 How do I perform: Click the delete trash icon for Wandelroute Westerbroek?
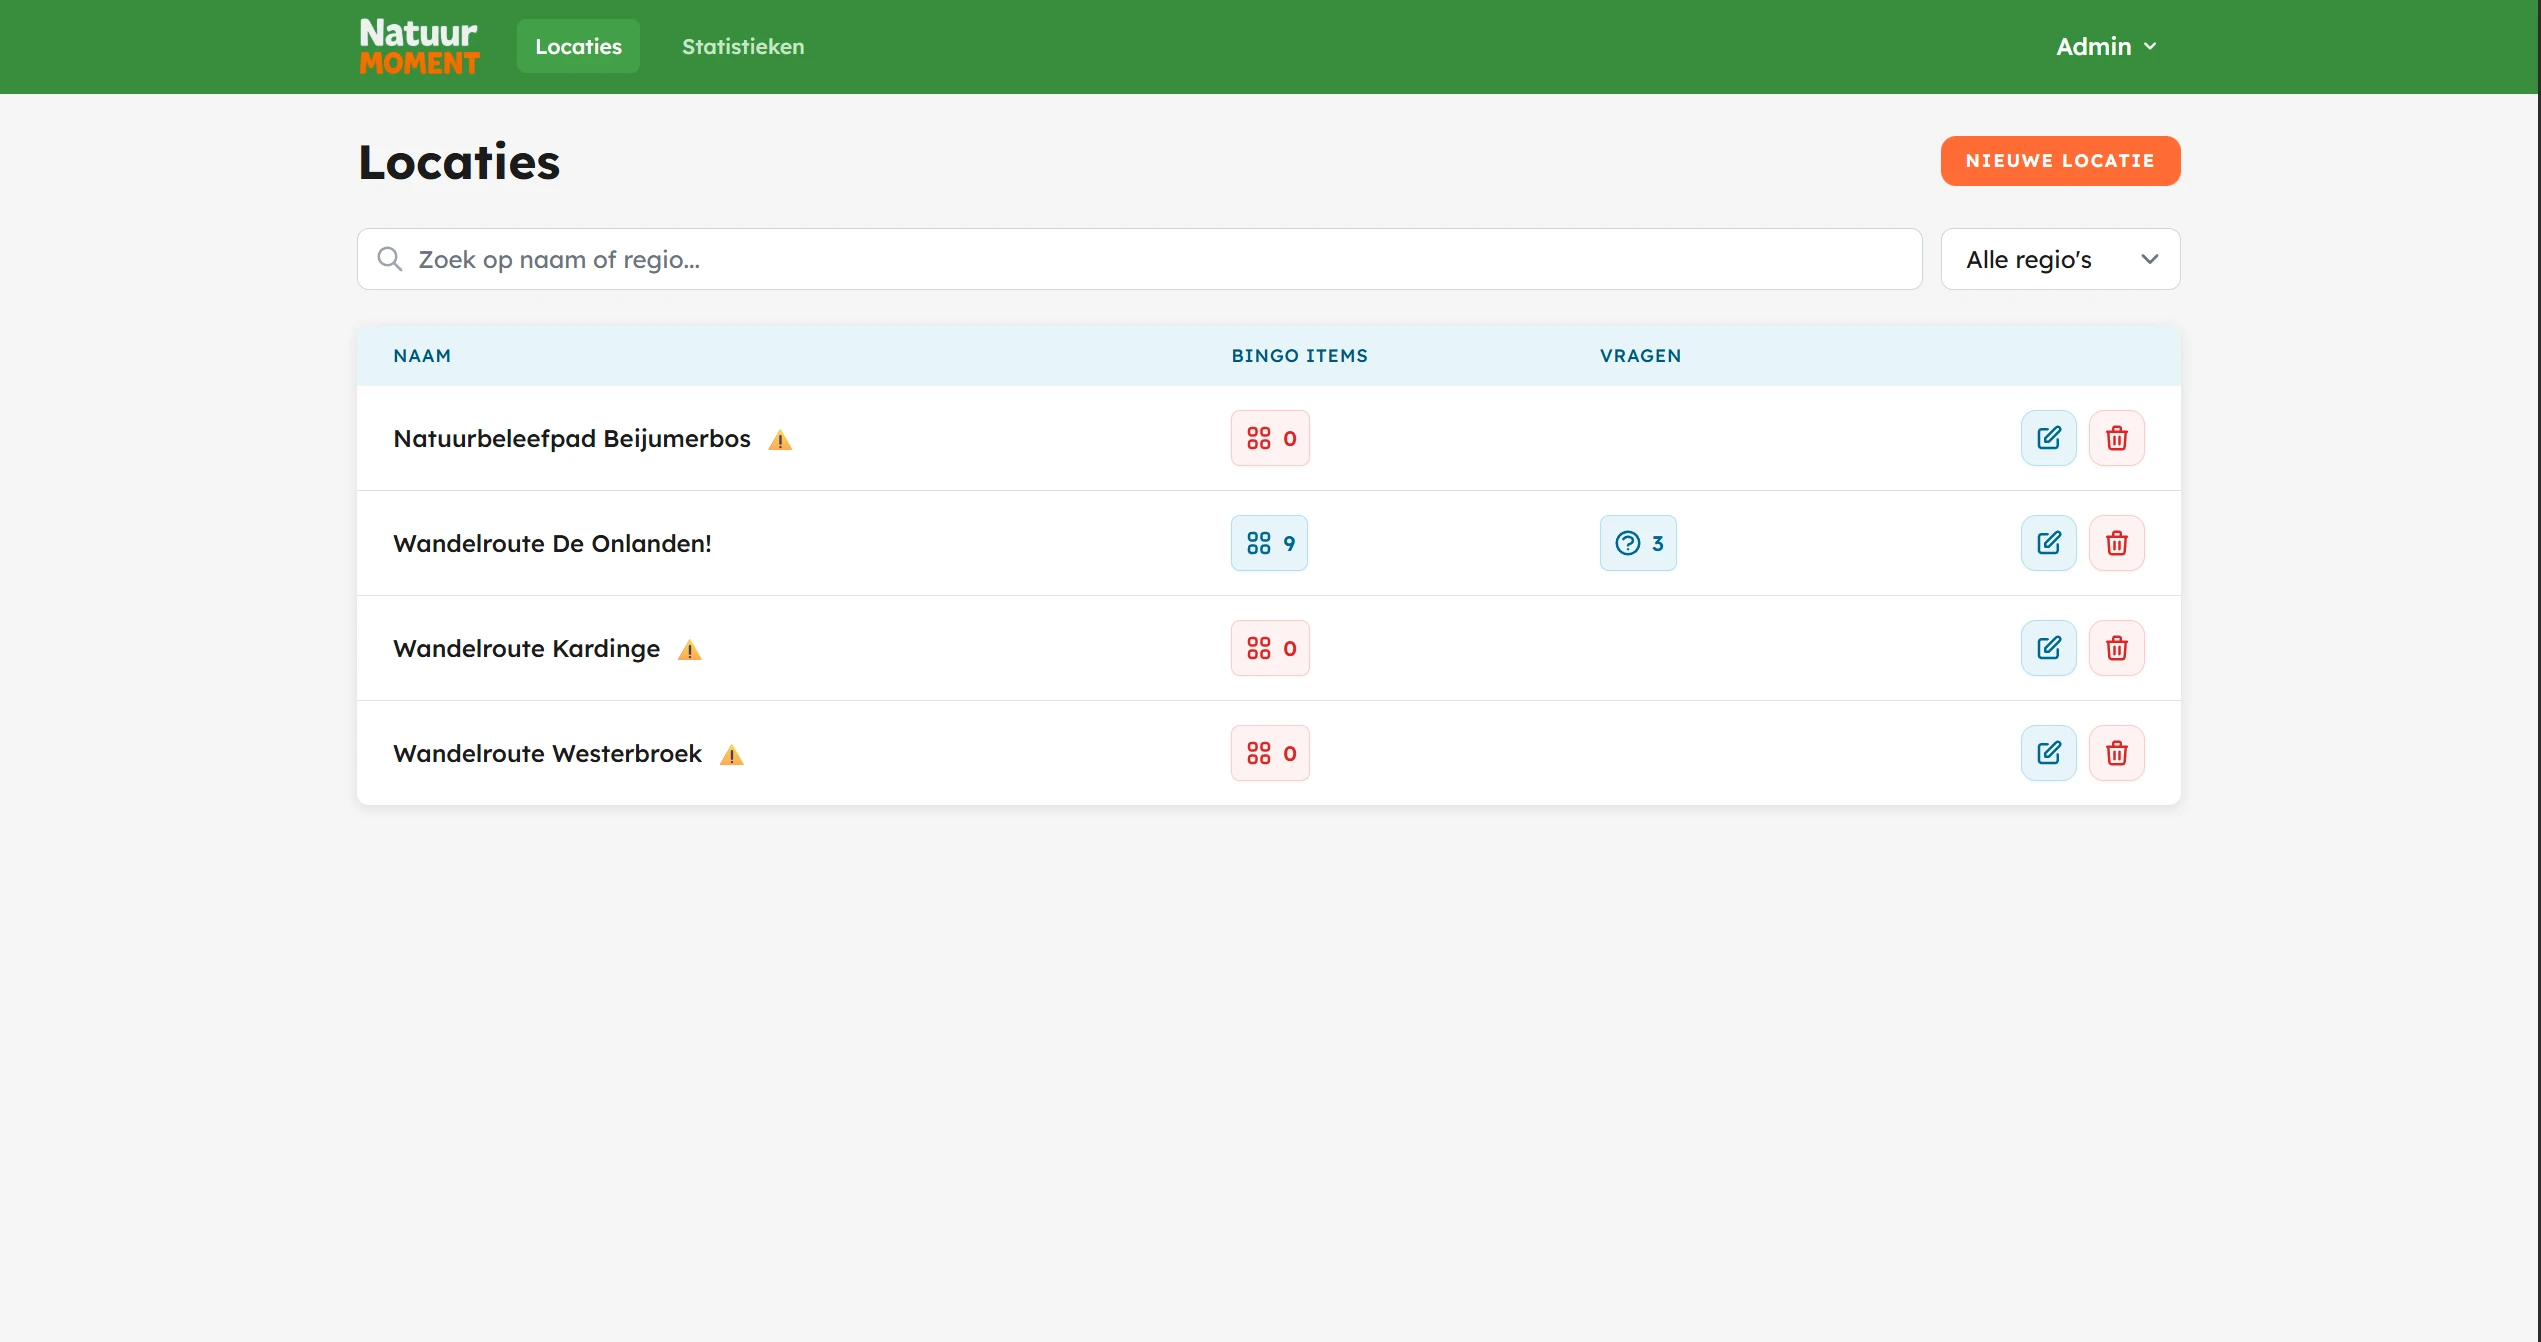2117,752
